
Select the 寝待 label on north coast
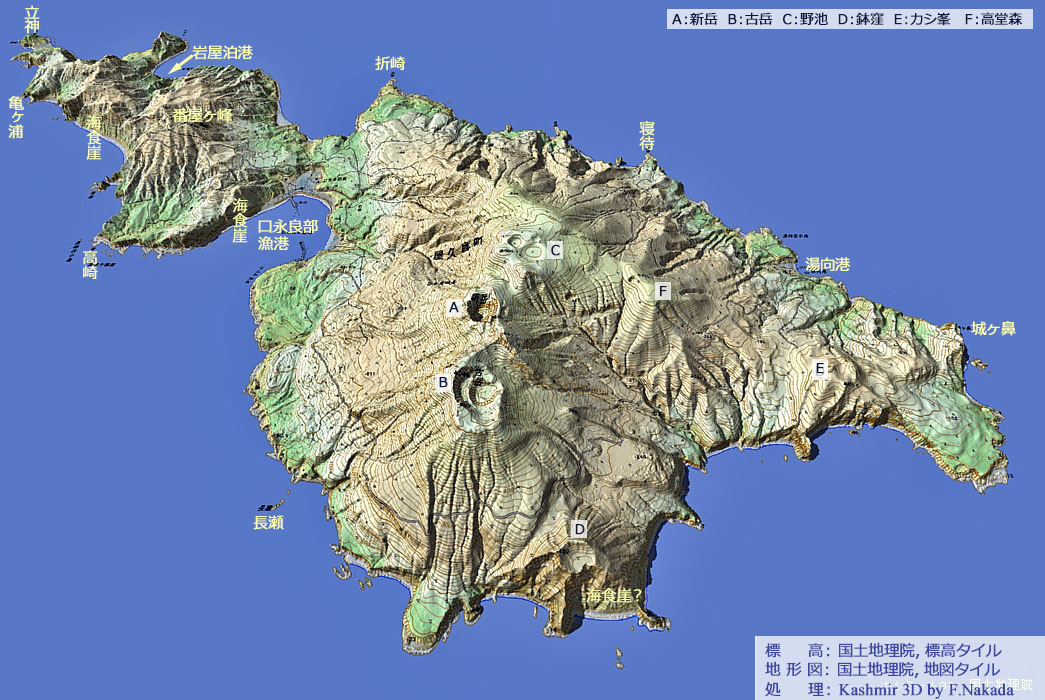647,136
